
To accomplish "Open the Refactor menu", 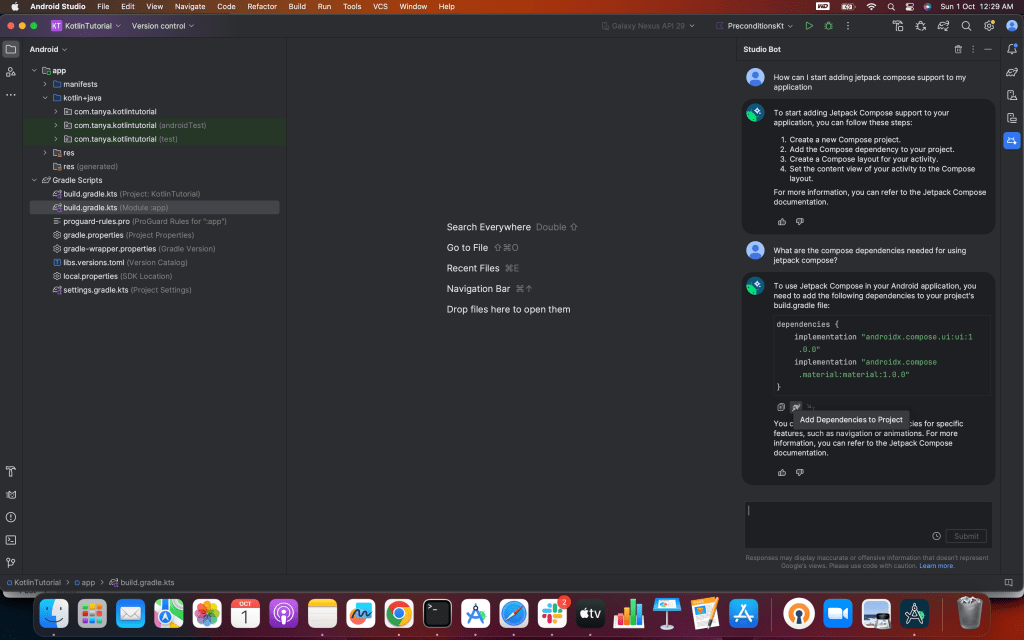I will 262,7.
